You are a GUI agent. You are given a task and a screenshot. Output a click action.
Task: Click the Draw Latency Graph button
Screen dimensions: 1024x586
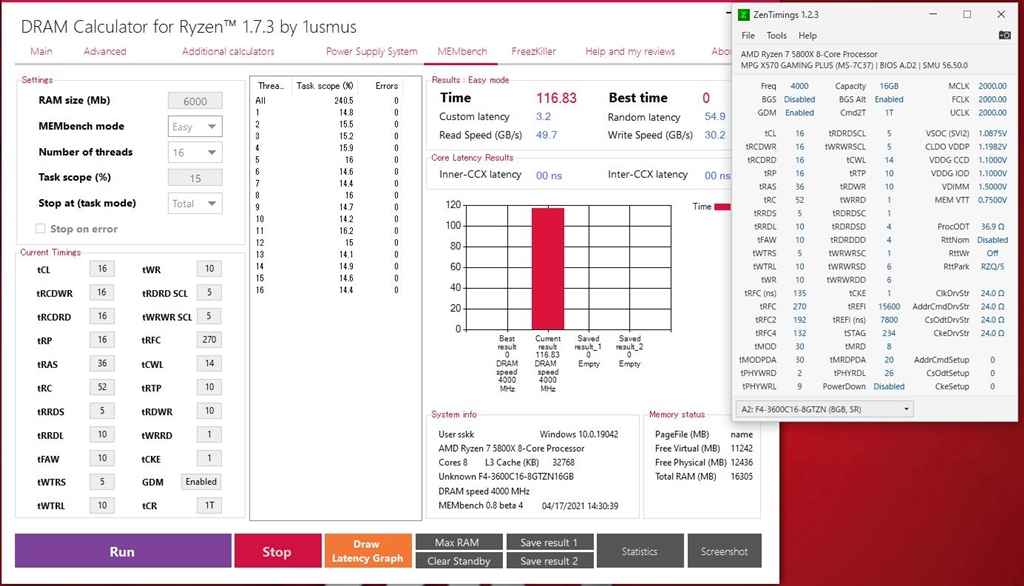368,551
